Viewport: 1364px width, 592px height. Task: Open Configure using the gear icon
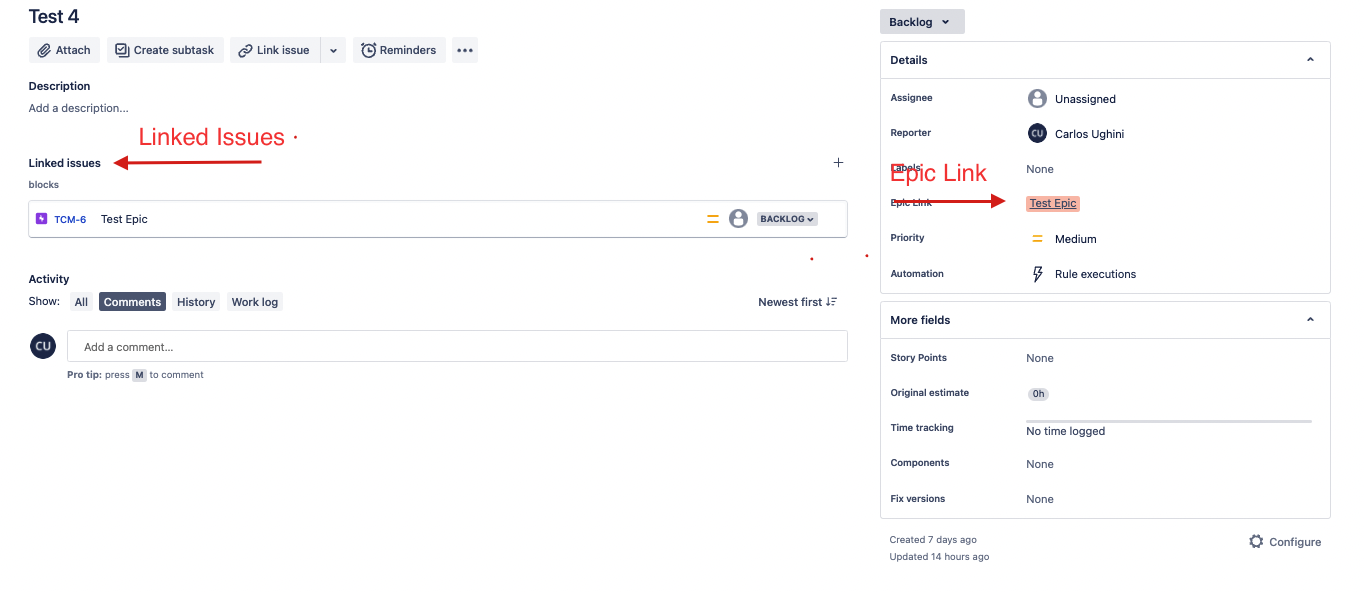(x=1255, y=541)
